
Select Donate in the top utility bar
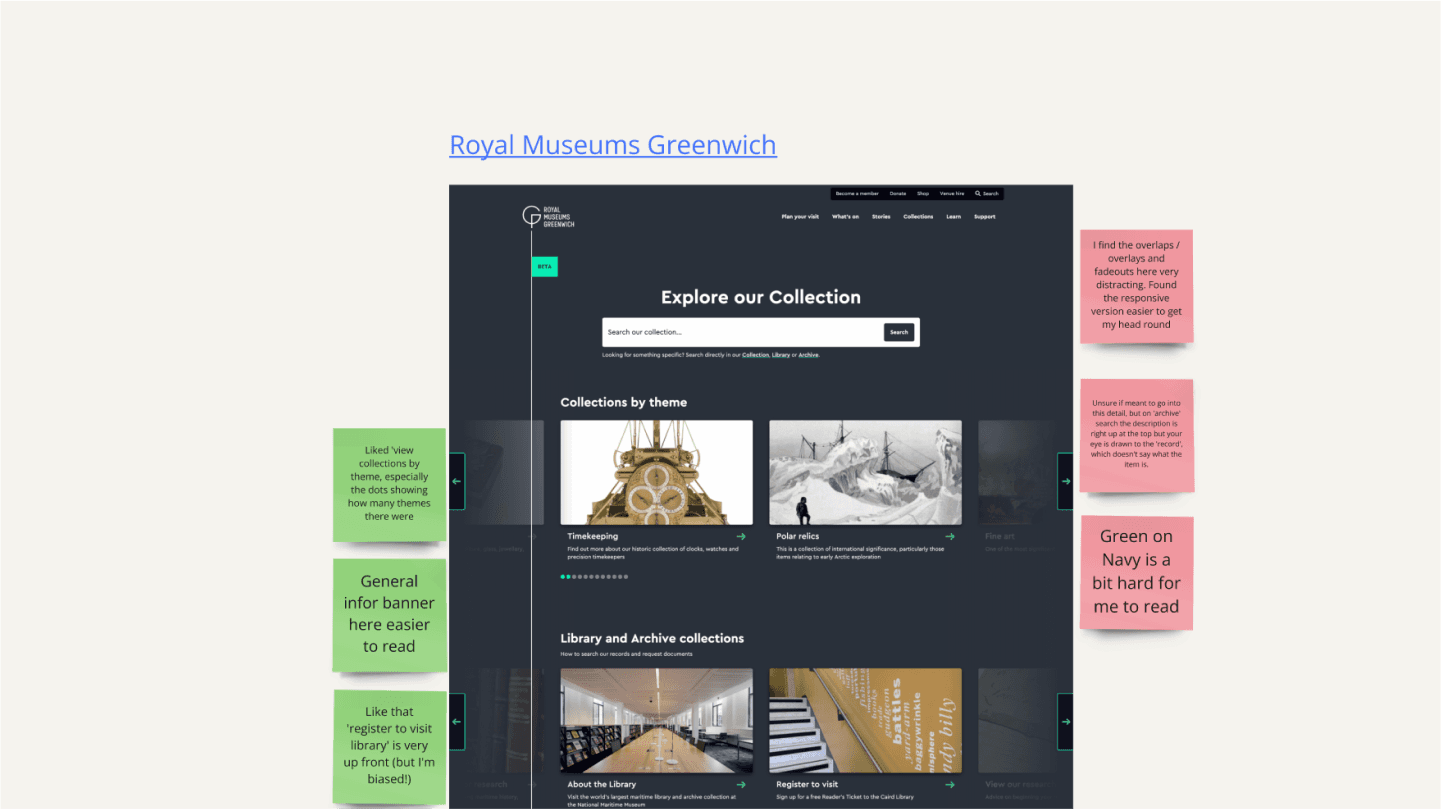pyautogui.click(x=898, y=194)
